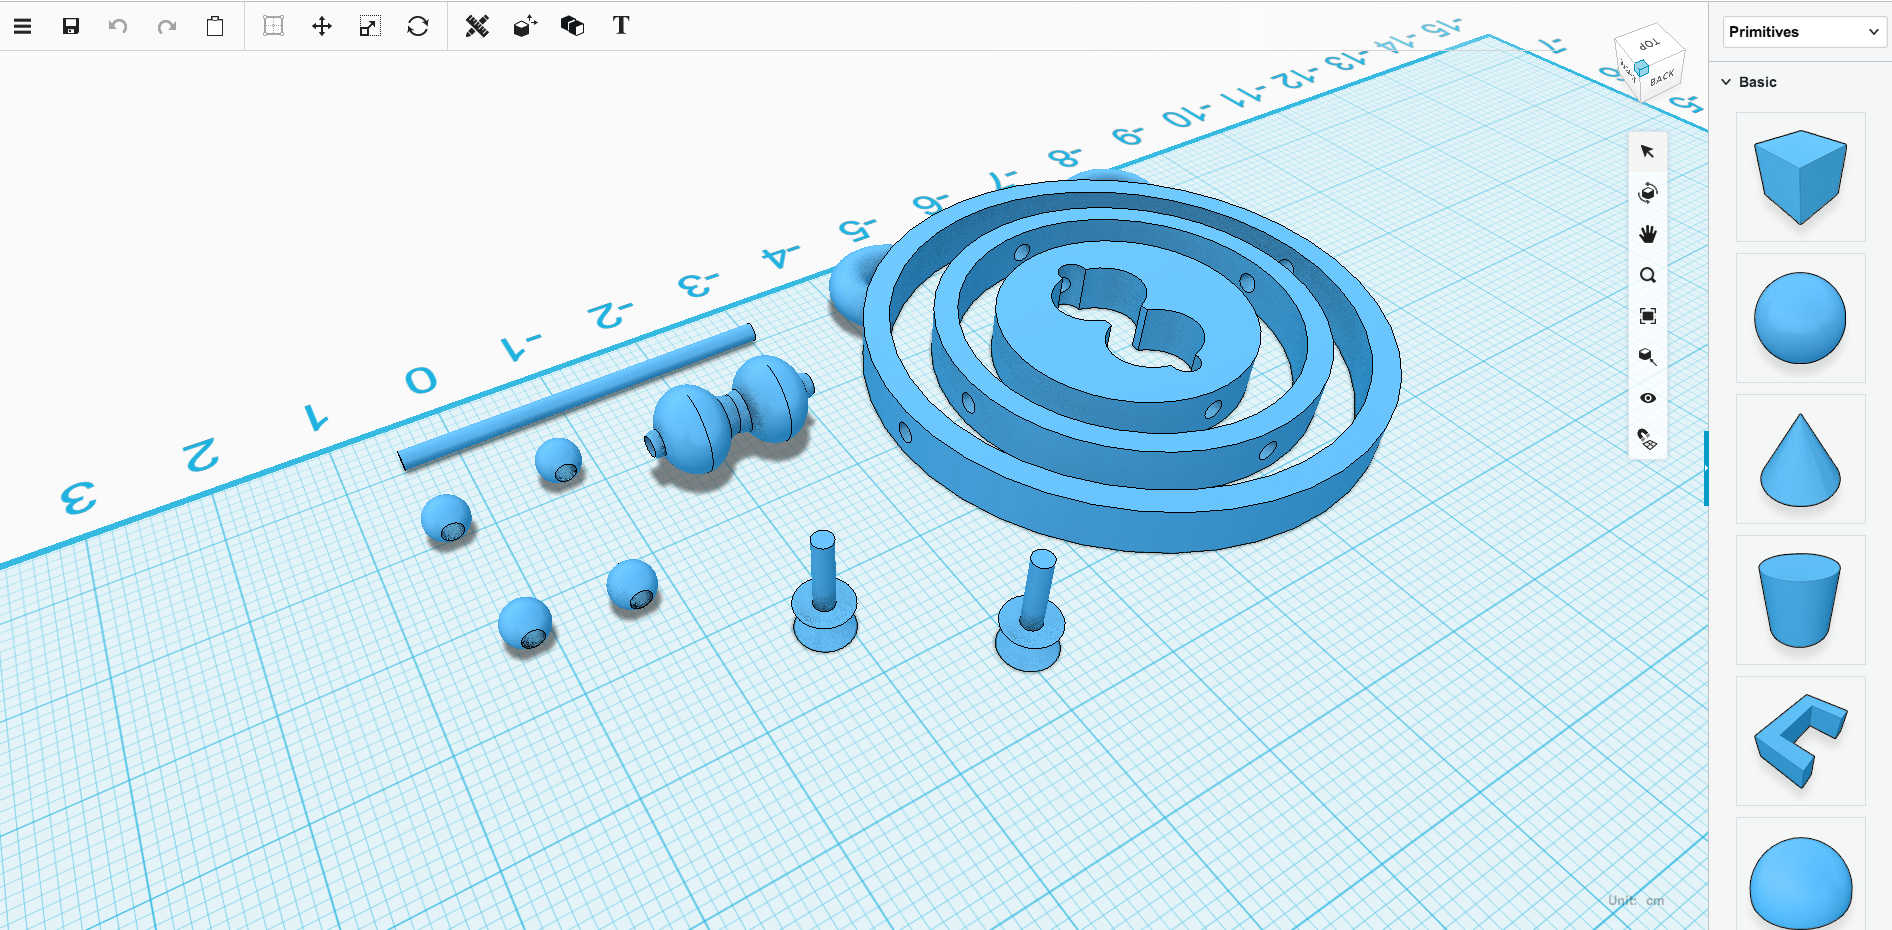The height and width of the screenshot is (930, 1892).
Task: Collapse the Basic shapes section
Action: coord(1726,82)
